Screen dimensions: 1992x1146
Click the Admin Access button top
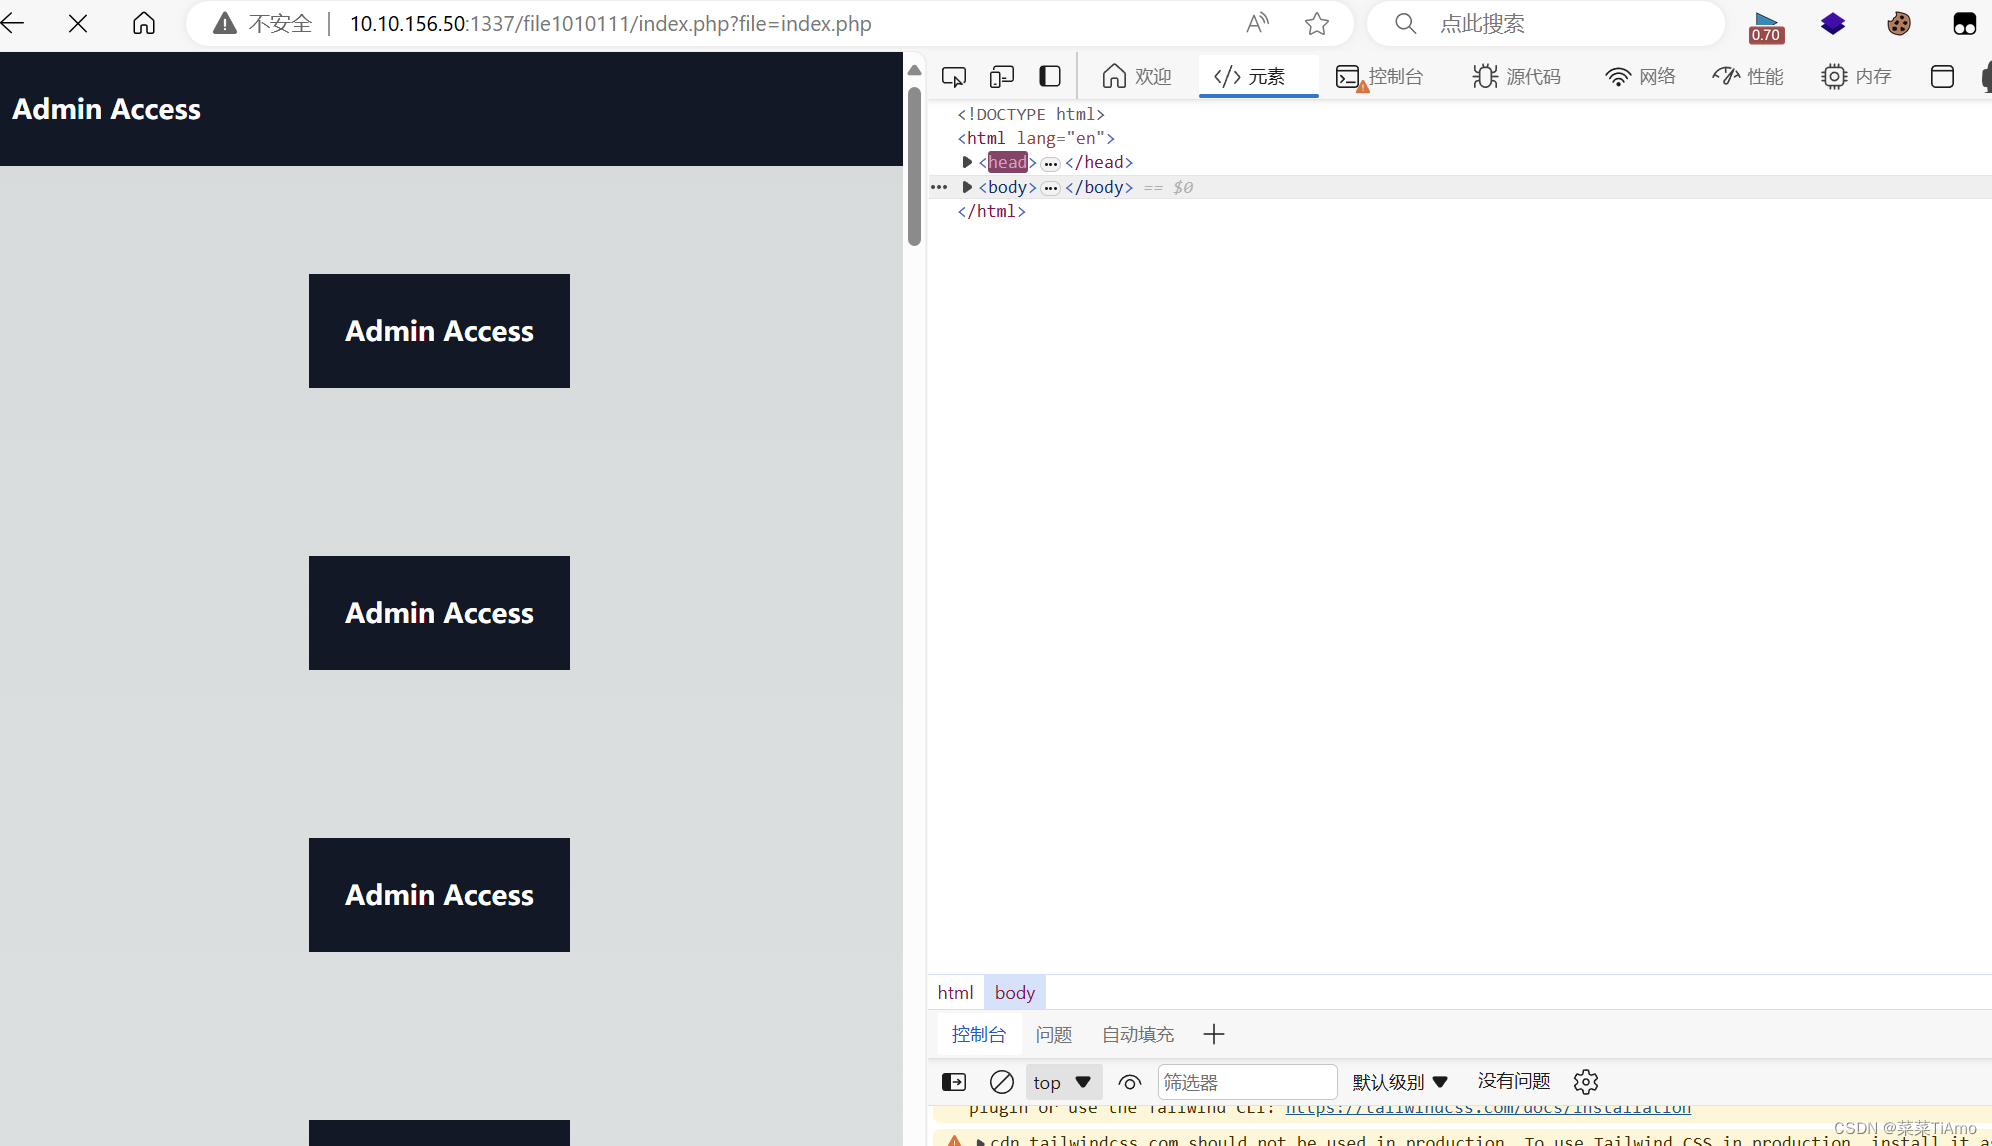pos(439,330)
